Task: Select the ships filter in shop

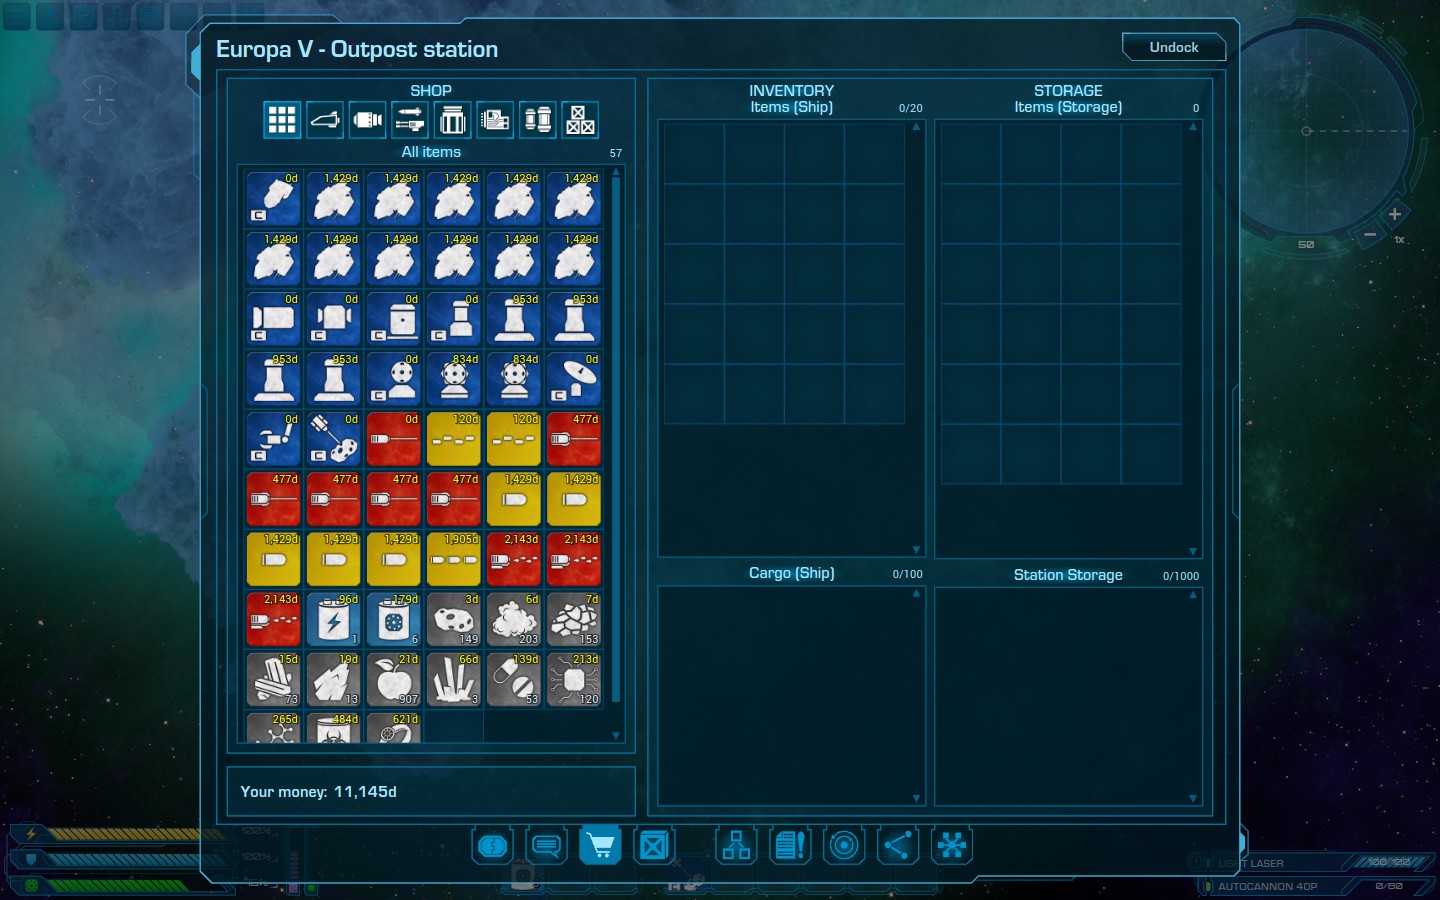Action: (324, 121)
